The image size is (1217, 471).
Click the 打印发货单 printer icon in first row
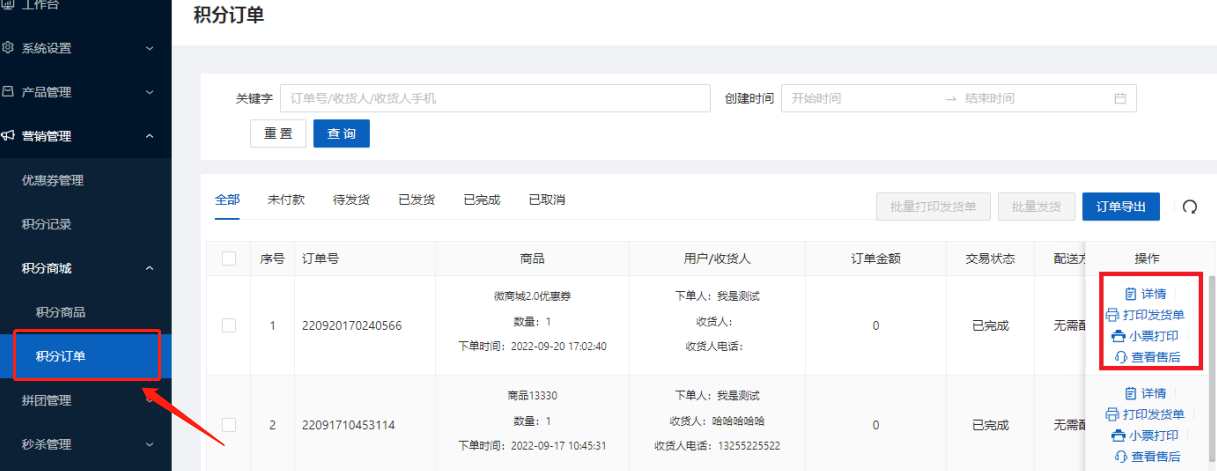1112,315
